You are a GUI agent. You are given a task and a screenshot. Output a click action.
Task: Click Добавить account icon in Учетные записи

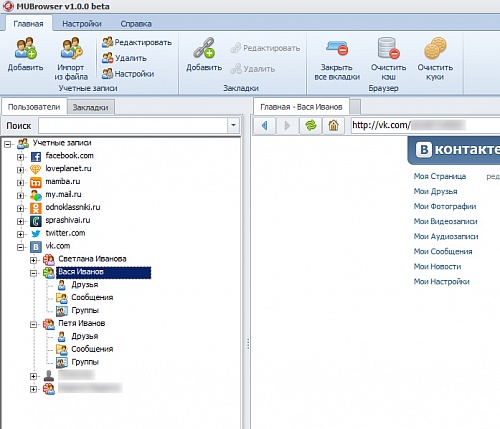[x=25, y=48]
